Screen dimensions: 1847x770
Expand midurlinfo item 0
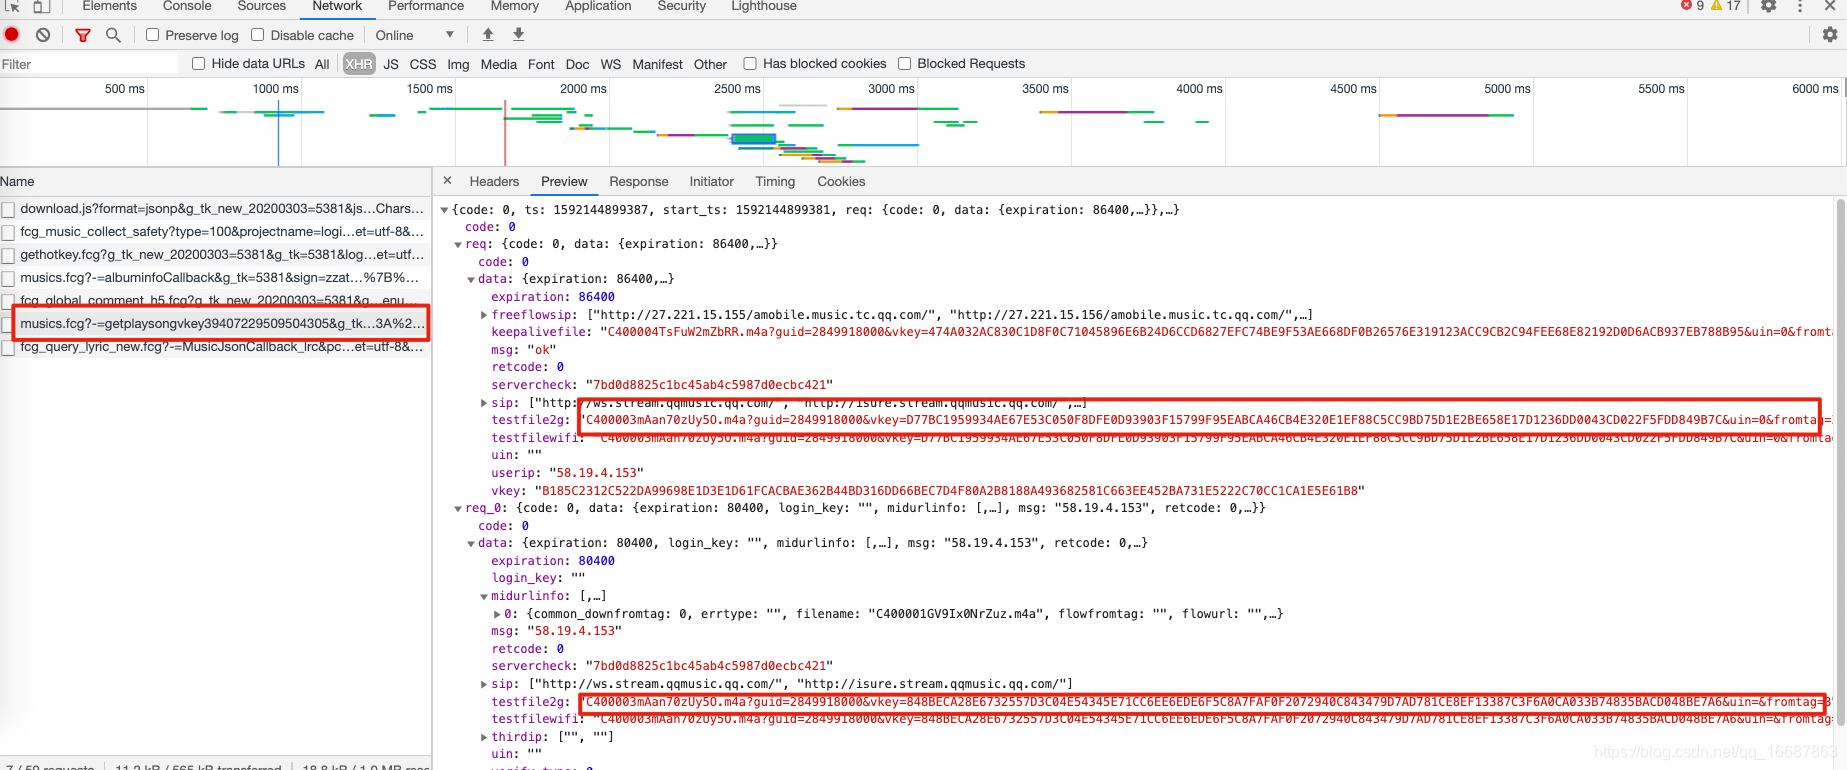497,614
